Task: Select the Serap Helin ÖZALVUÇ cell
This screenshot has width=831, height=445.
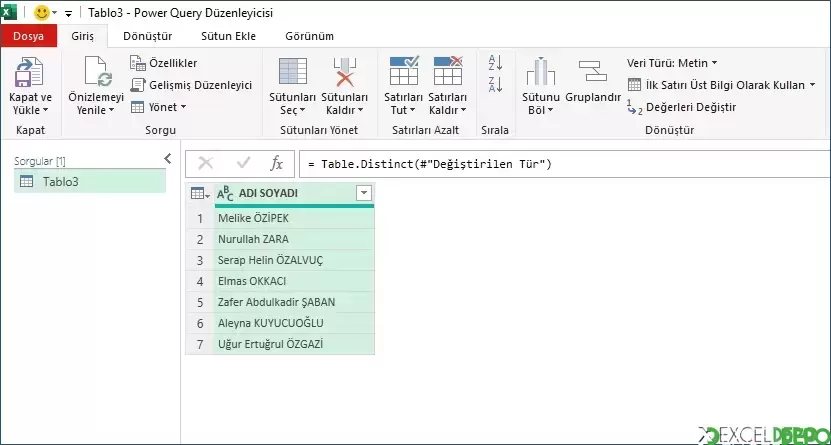Action: [294, 260]
